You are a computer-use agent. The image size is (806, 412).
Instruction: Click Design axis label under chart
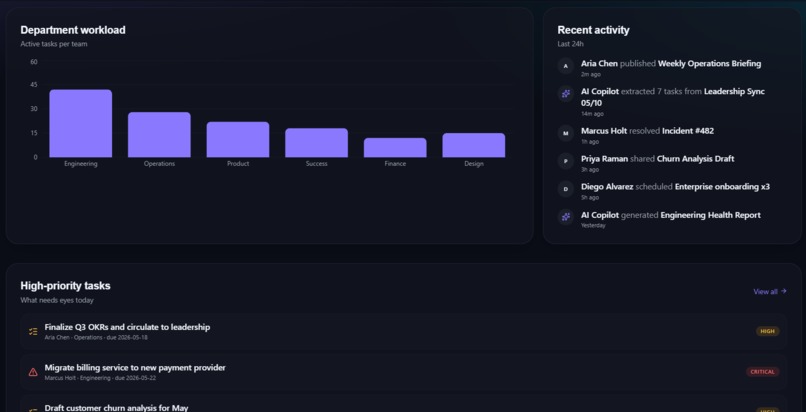tap(474, 164)
